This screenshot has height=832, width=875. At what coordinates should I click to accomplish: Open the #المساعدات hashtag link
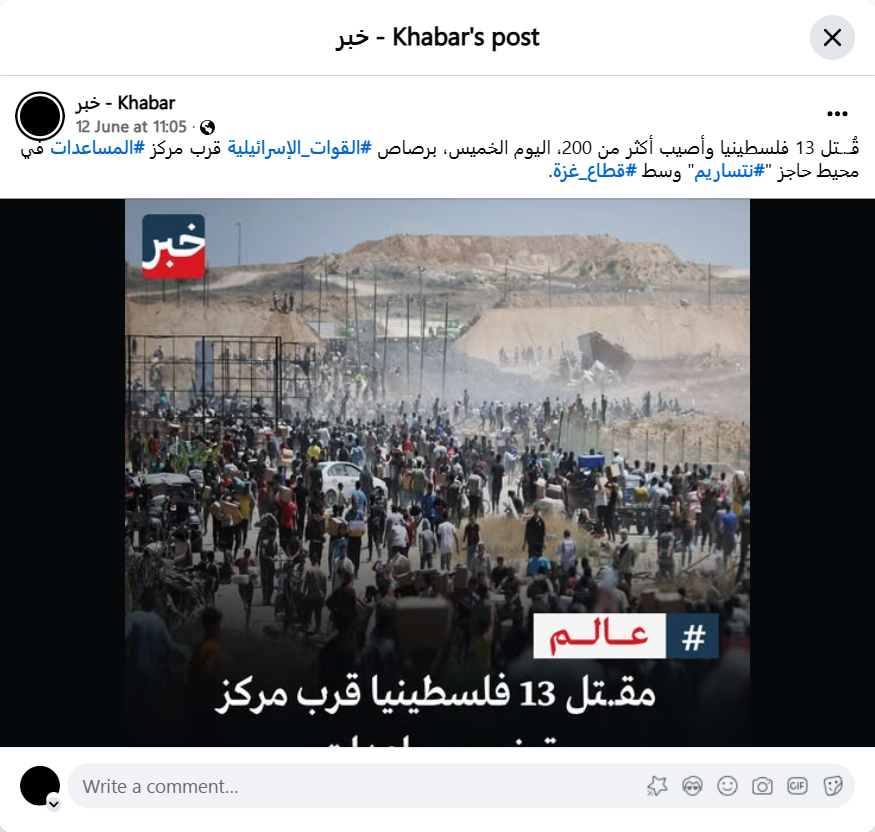tap(98, 148)
